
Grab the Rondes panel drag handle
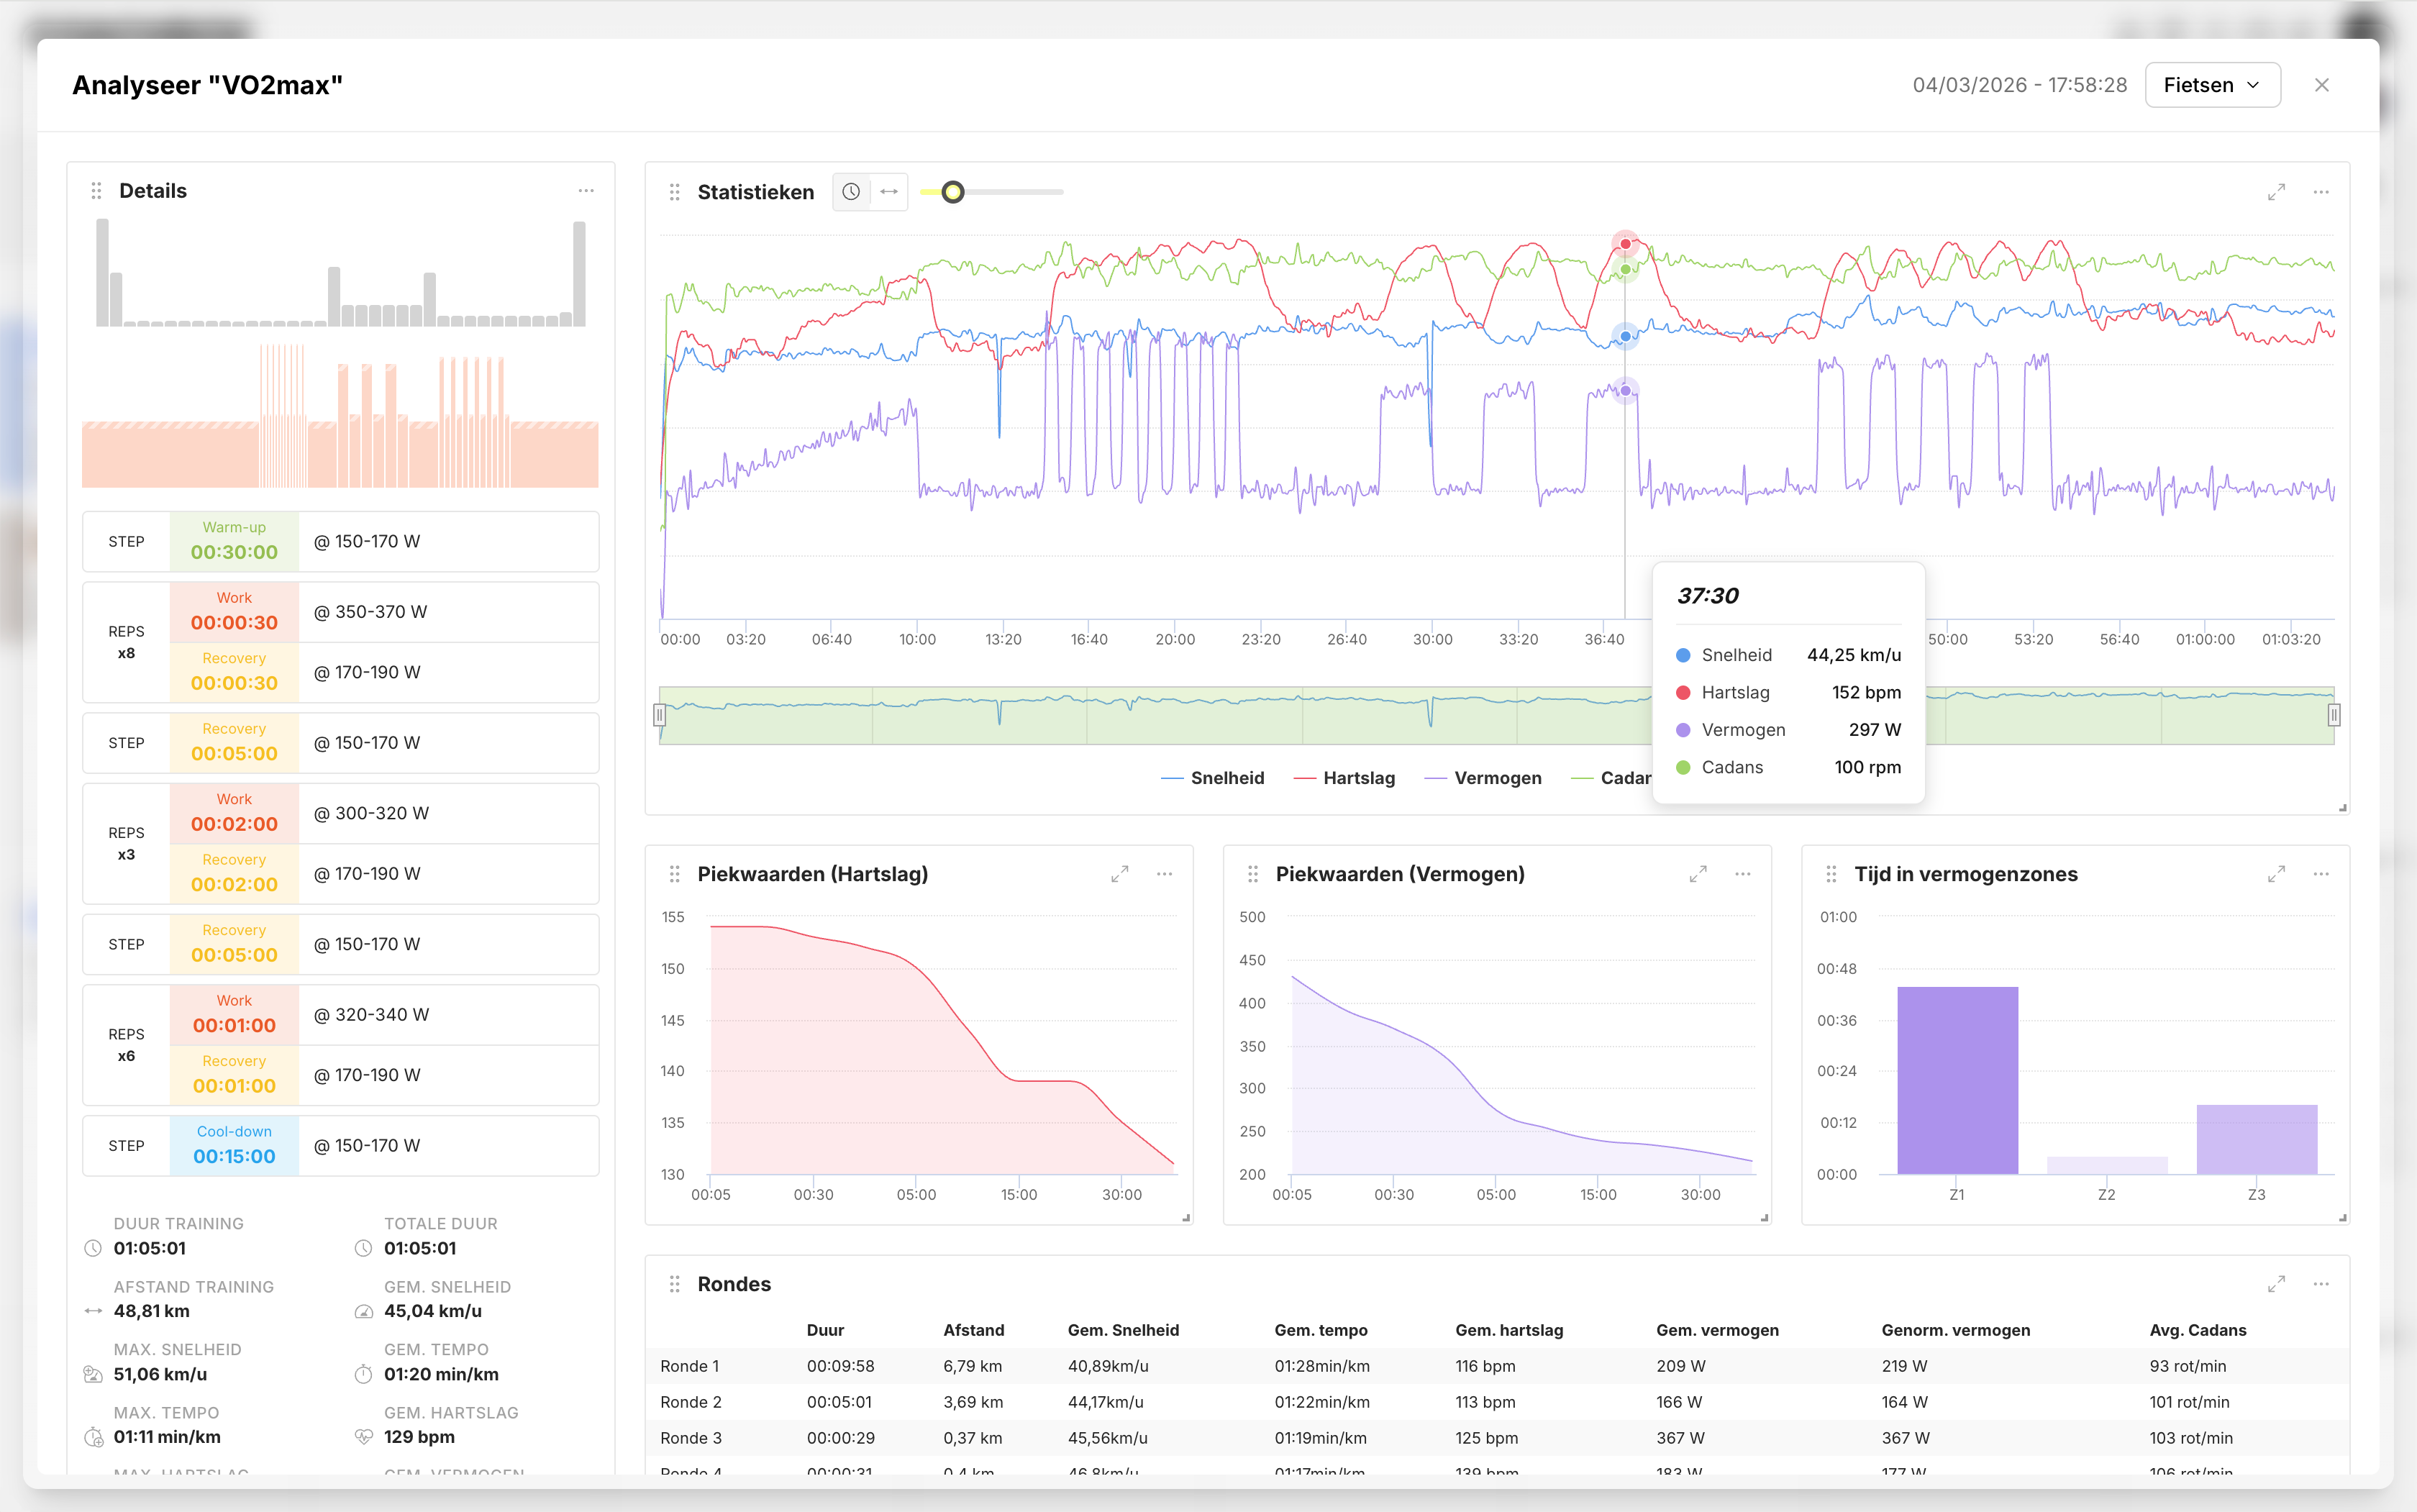[x=675, y=1284]
